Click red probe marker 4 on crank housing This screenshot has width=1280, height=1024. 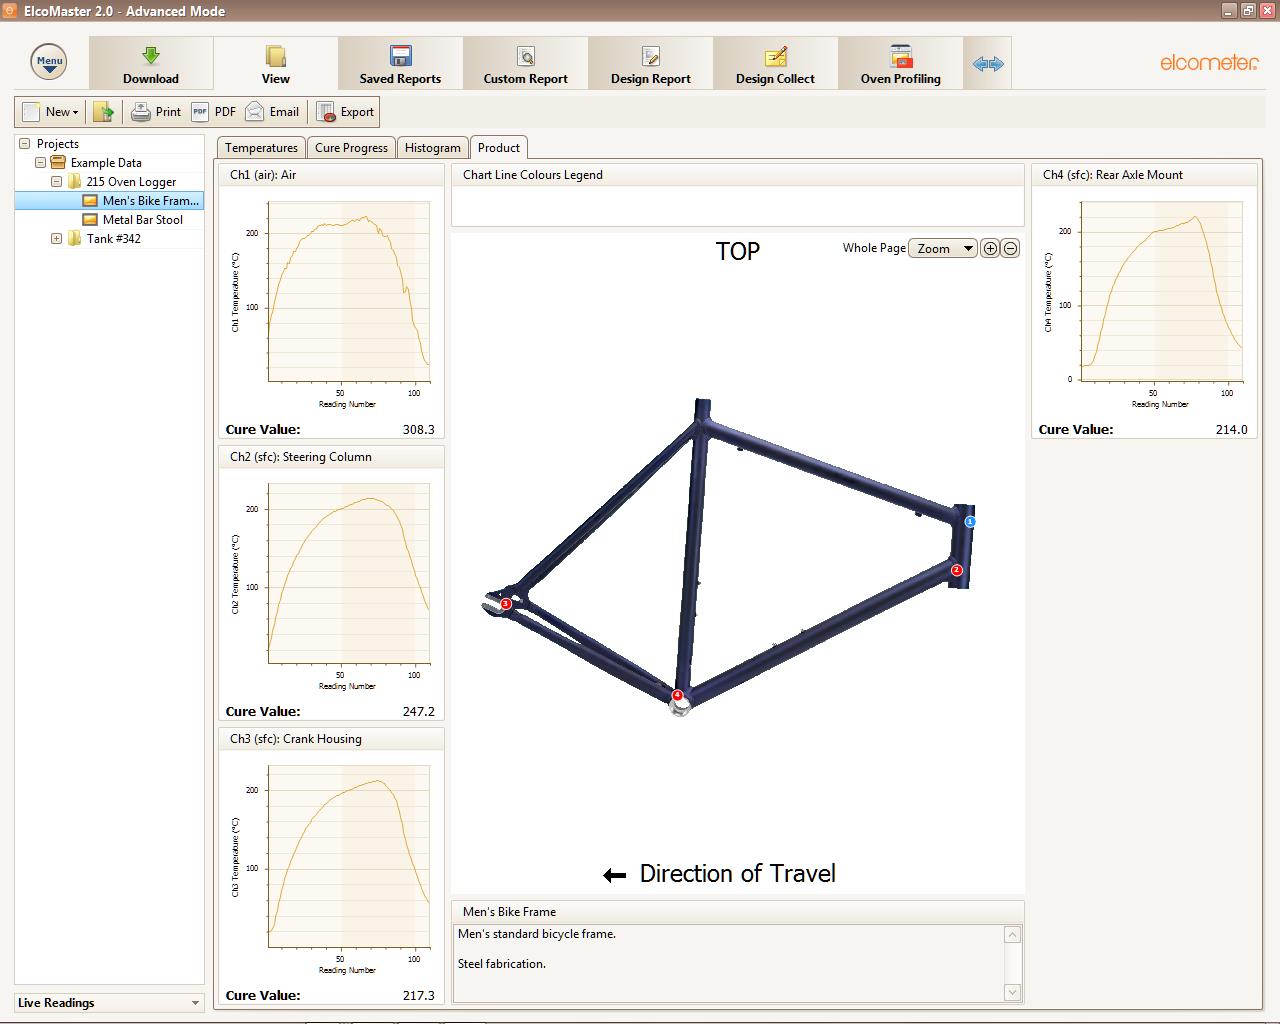677,695
